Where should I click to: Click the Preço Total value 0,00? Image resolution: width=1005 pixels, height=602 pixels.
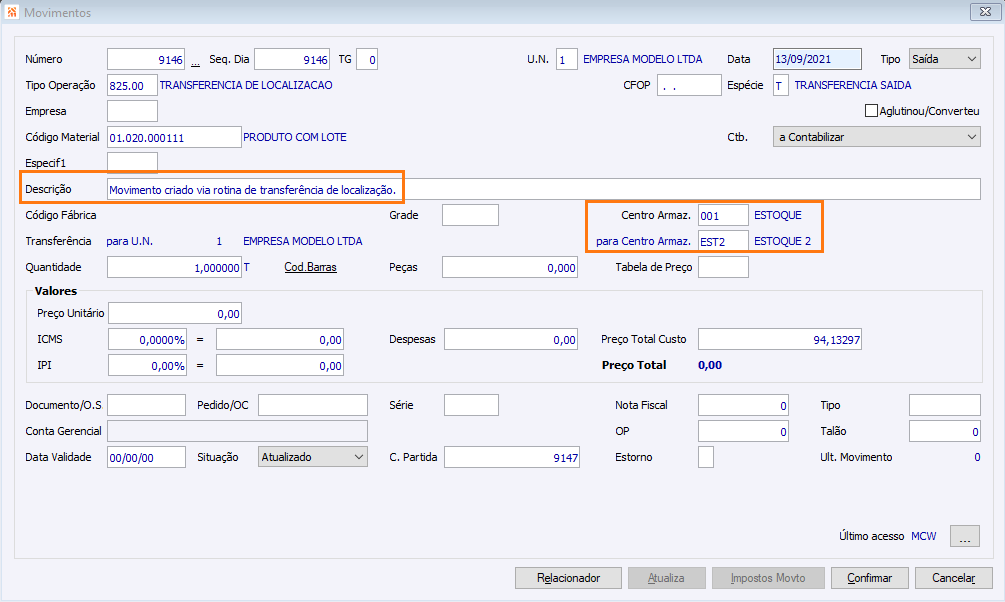pos(710,365)
